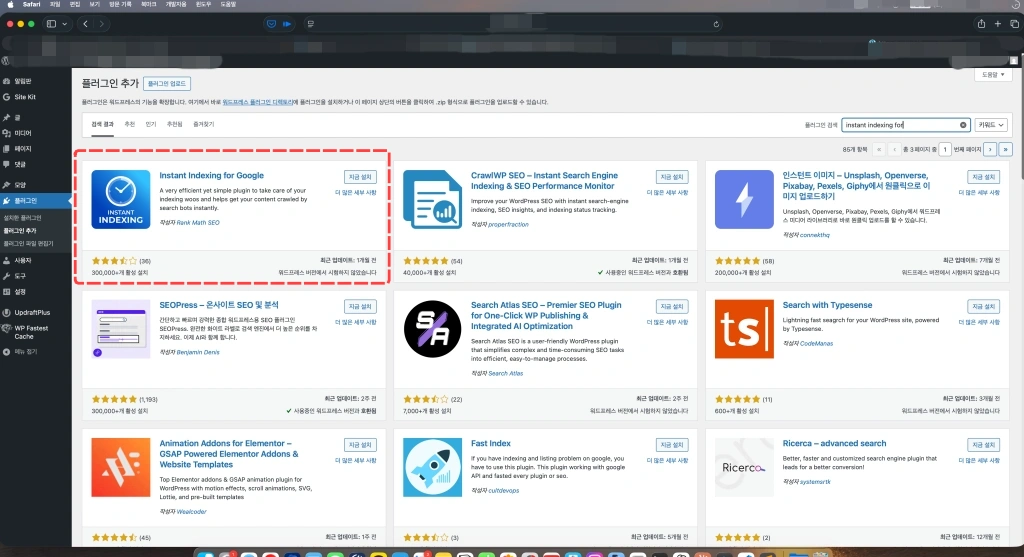
Task: Open UpdraftPlus in the sidebar
Action: click(31, 312)
